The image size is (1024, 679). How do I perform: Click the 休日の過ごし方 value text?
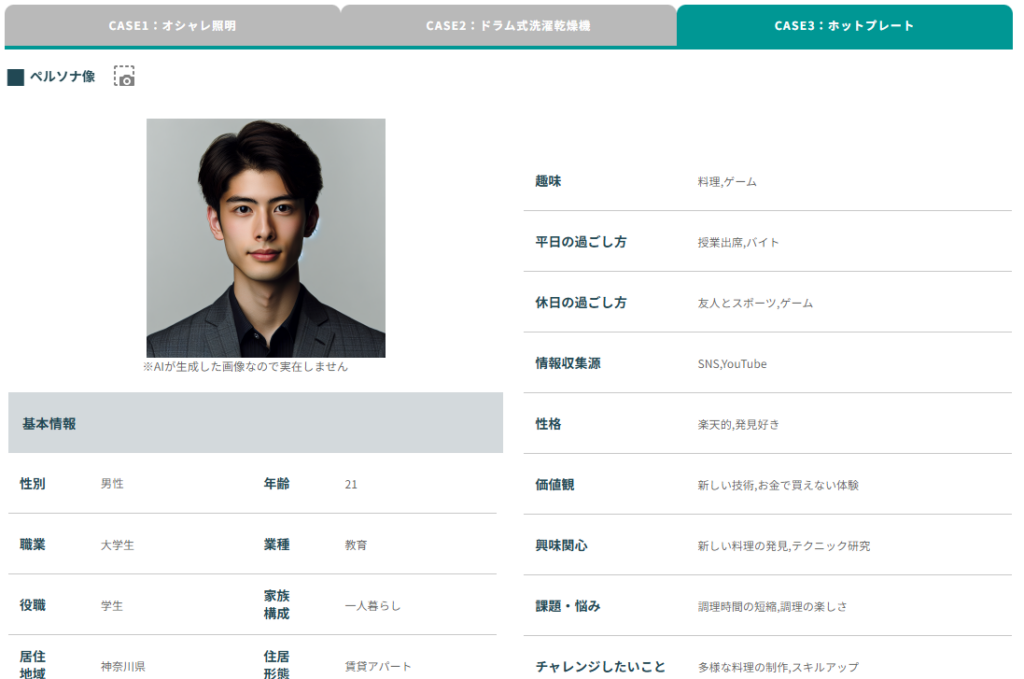(x=755, y=303)
